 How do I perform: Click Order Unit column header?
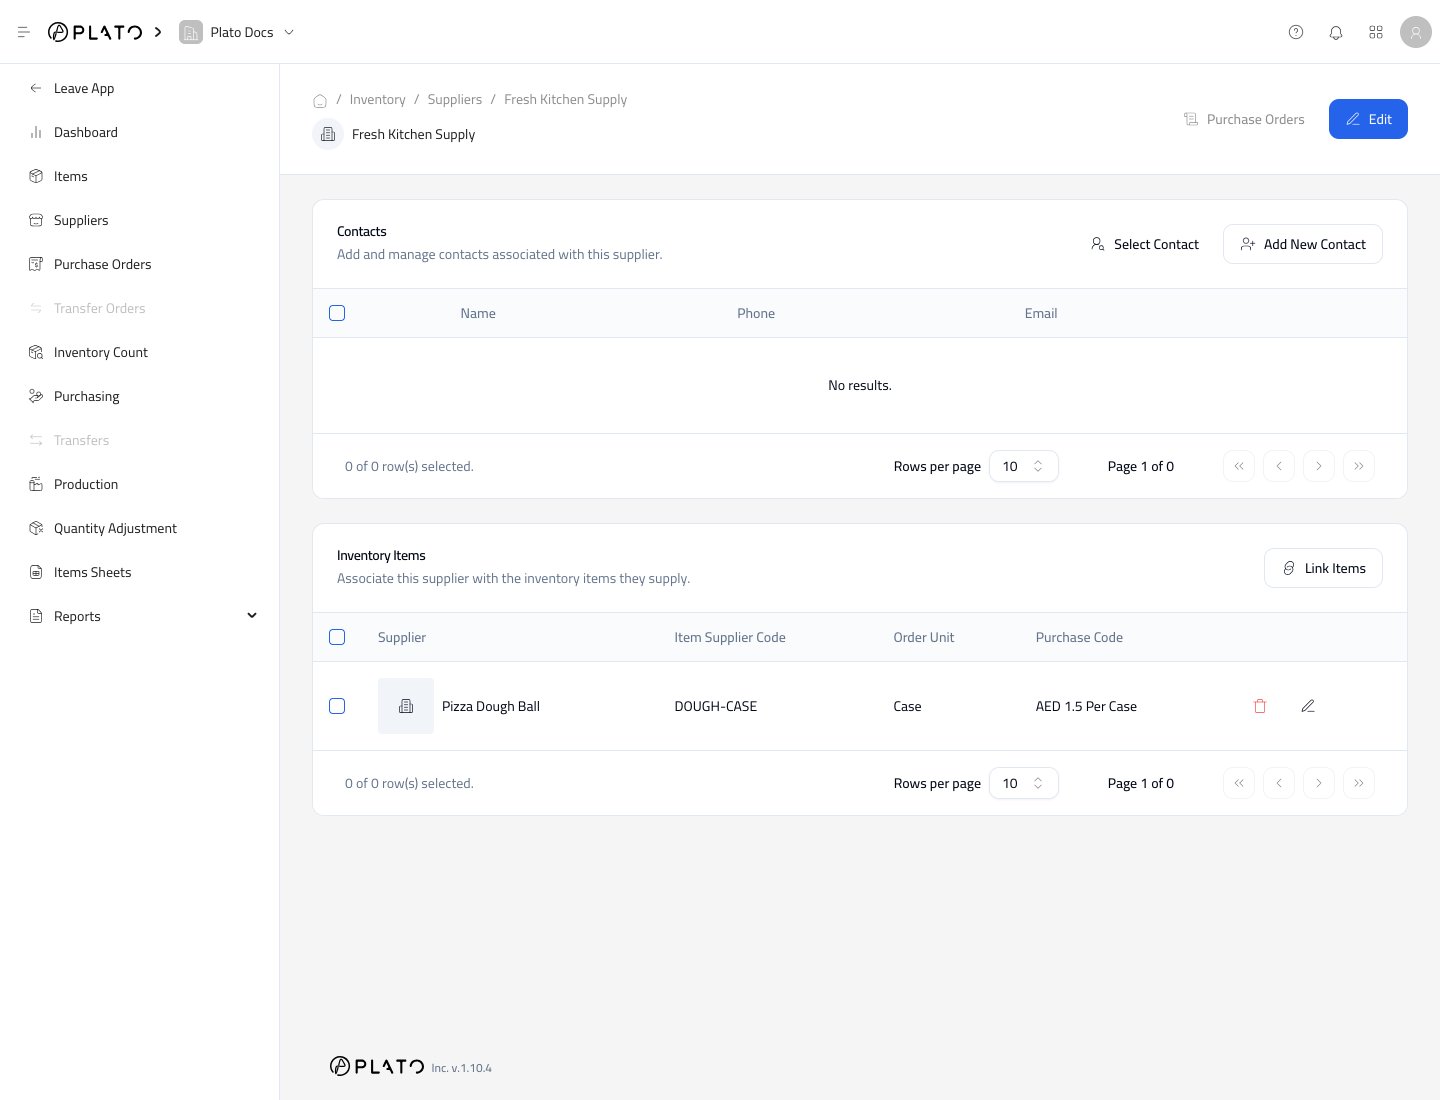(x=924, y=637)
